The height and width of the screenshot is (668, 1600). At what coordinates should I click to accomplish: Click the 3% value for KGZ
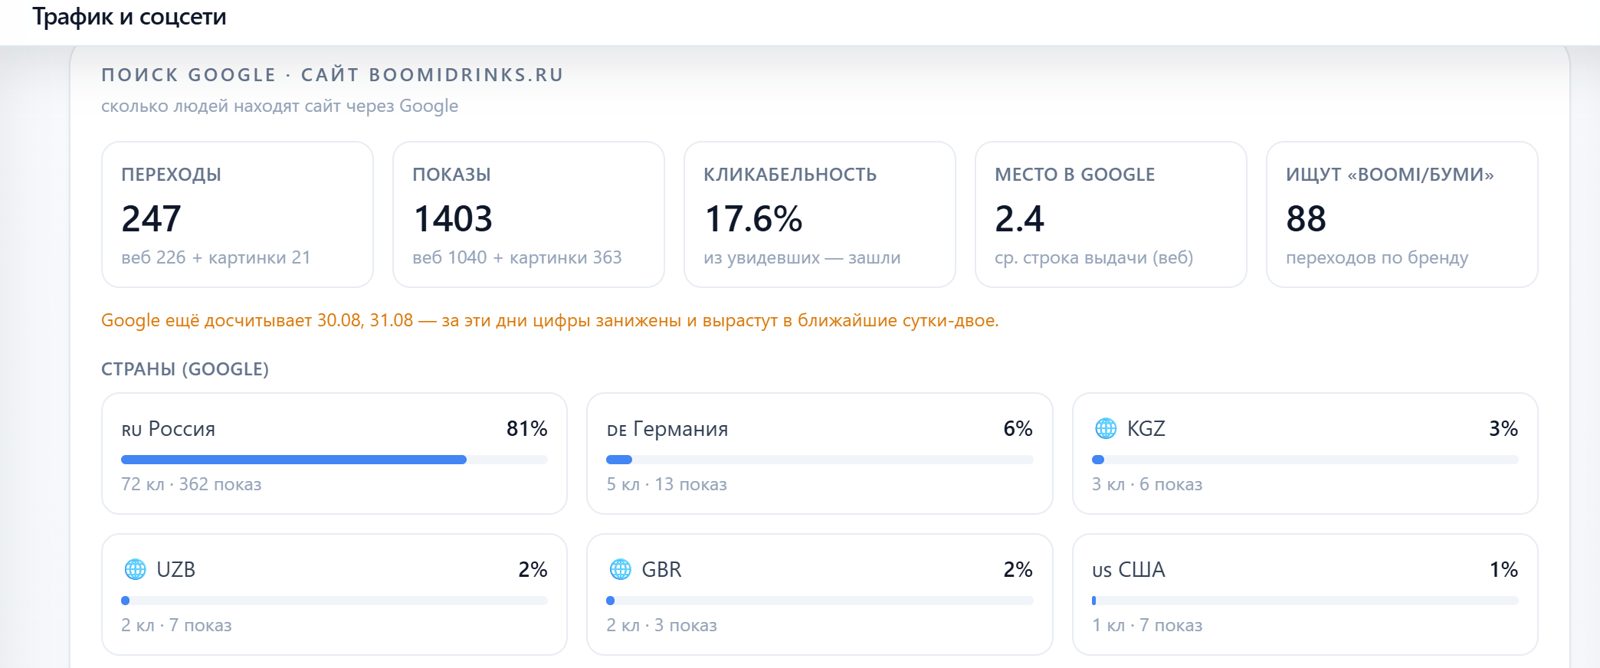coord(1503,429)
